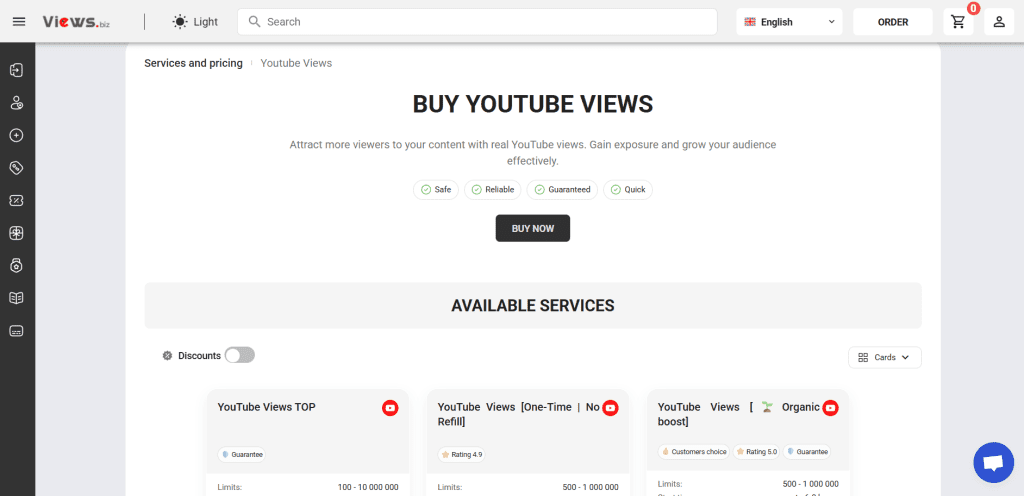Viewport: 1024px width, 496px height.
Task: Open the YouTube Views TOP card title
Action: 266,407
